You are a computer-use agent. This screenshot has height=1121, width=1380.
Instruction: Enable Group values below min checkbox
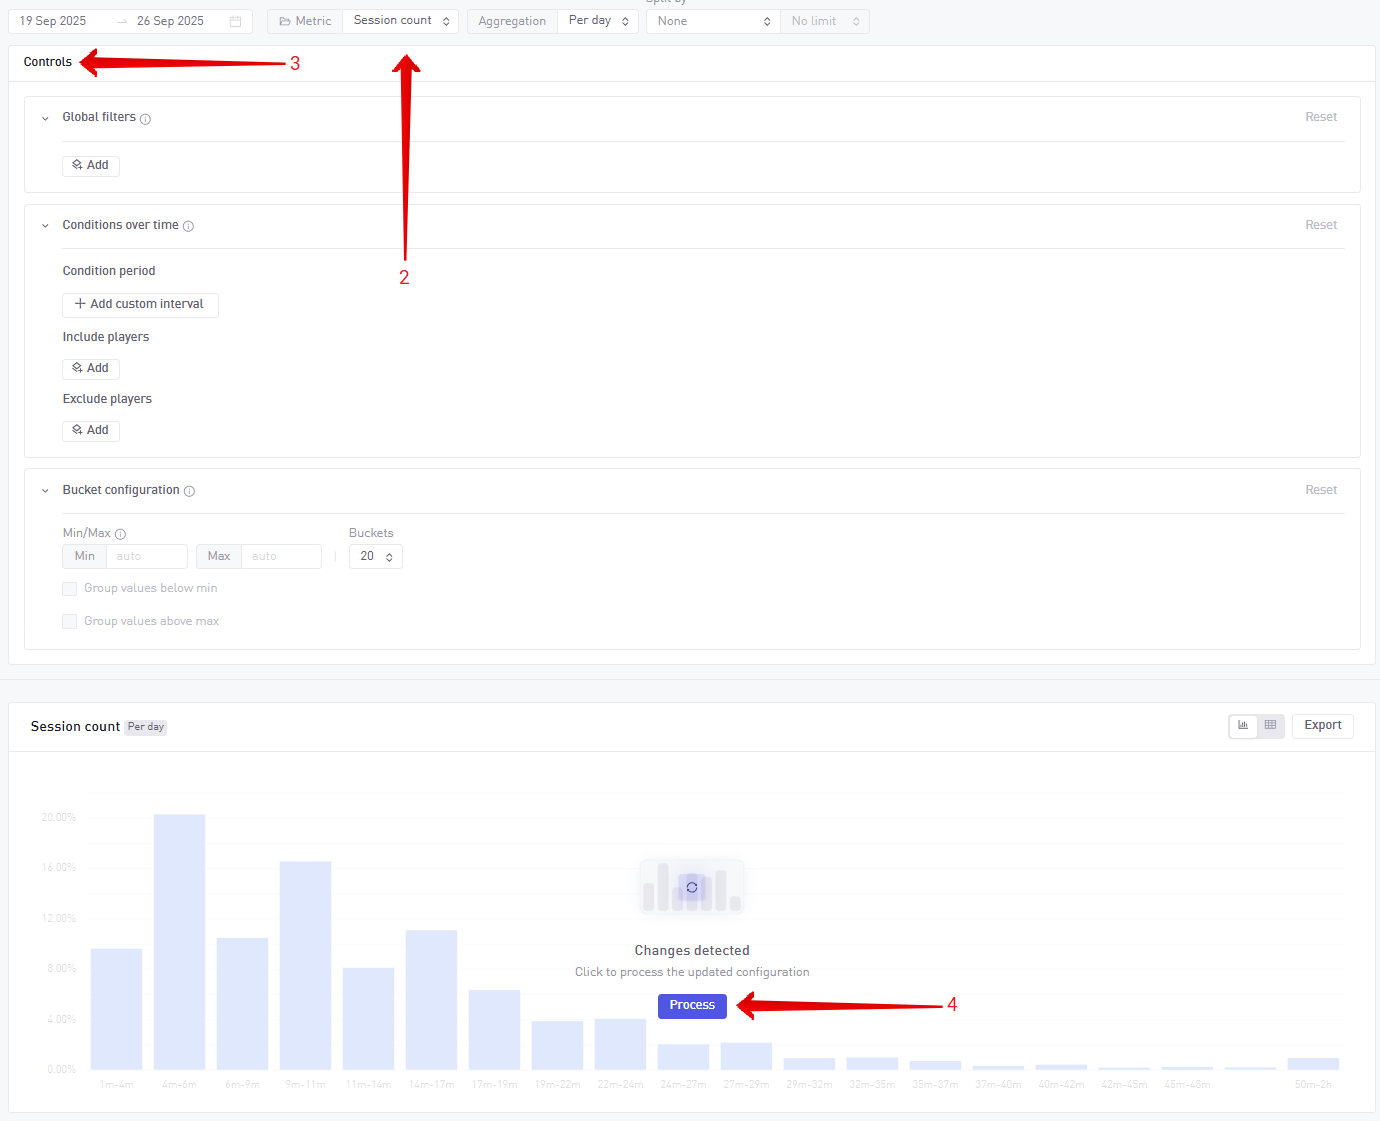pyautogui.click(x=70, y=589)
